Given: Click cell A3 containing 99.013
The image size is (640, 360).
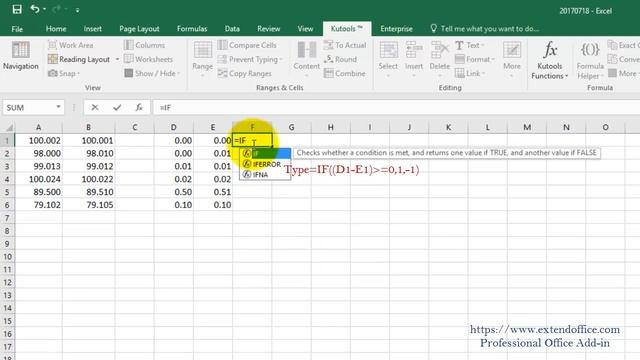Looking at the screenshot, I should [39, 167].
